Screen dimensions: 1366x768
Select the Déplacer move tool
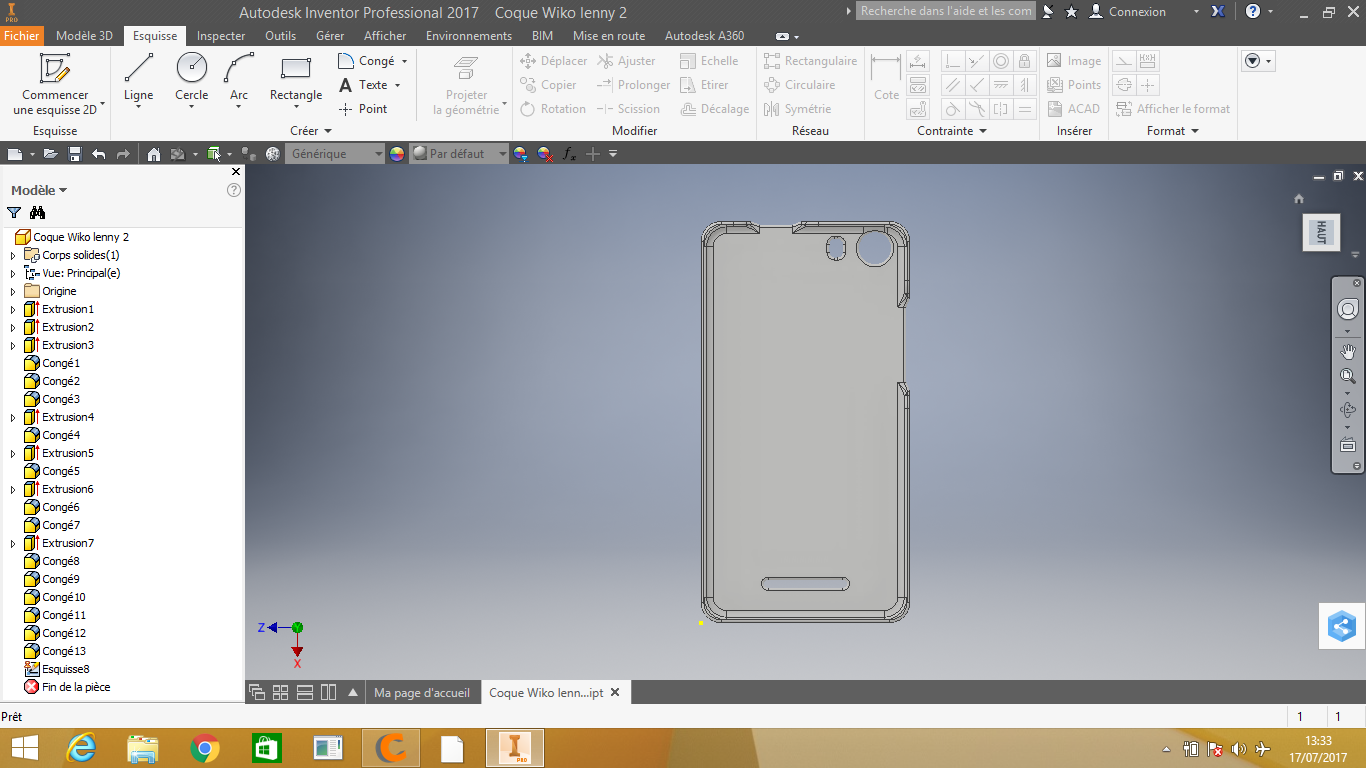(x=554, y=61)
